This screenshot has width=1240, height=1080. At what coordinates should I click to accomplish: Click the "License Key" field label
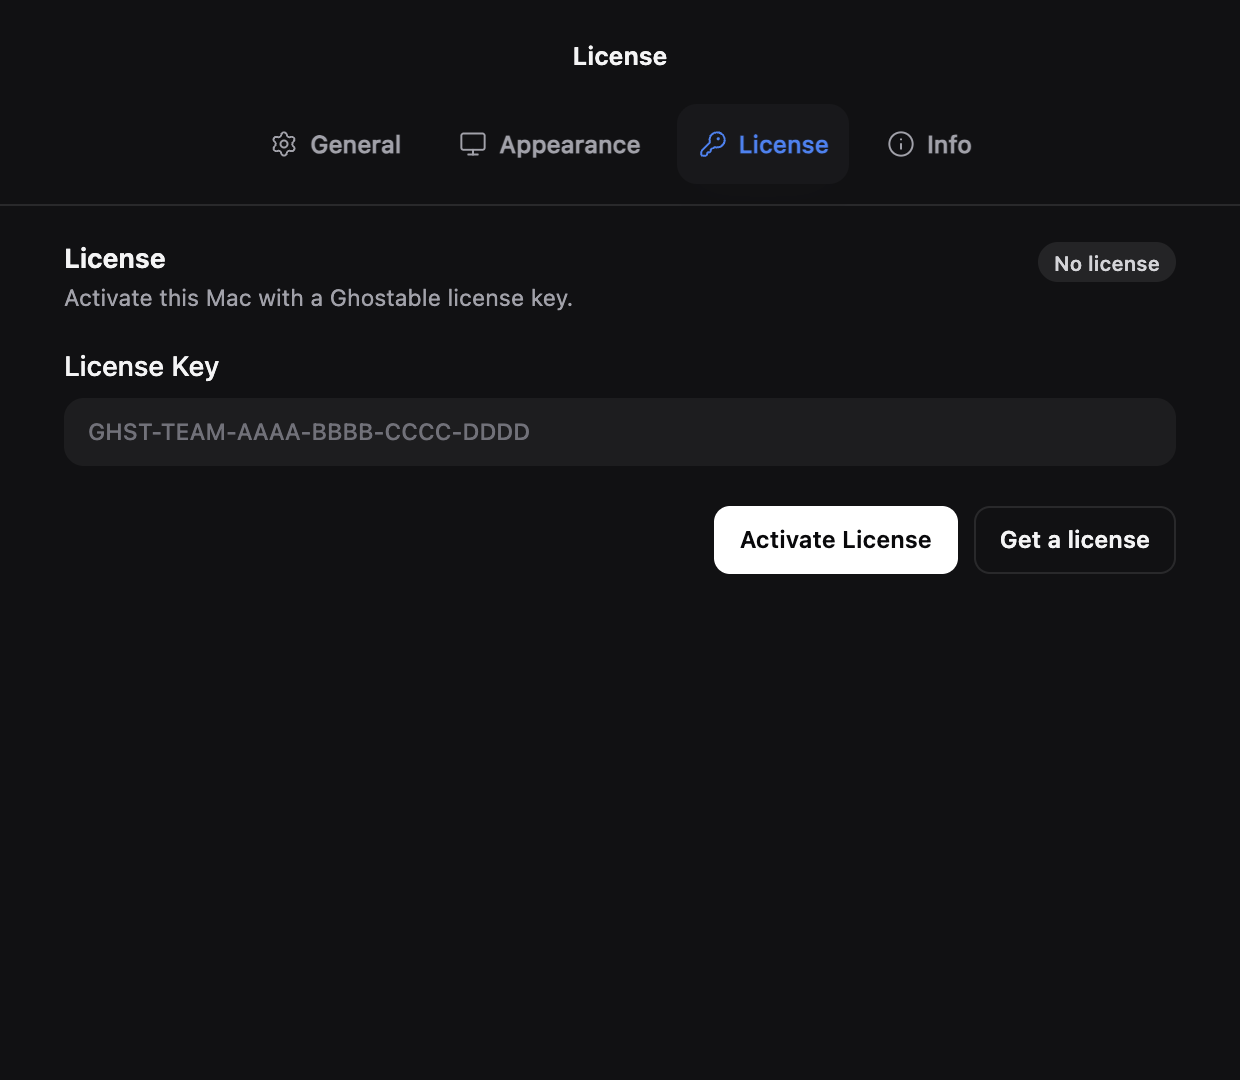141,367
